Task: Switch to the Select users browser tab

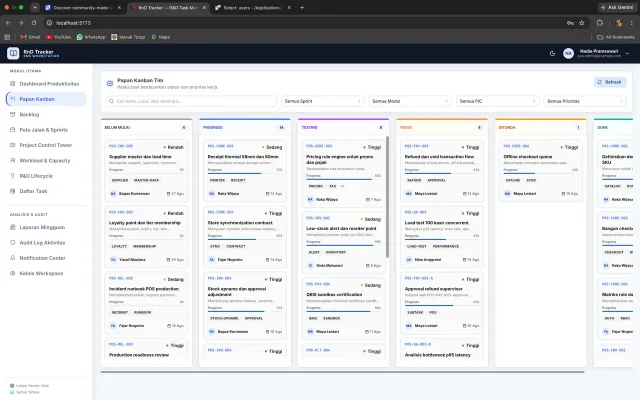Action: click(253, 7)
